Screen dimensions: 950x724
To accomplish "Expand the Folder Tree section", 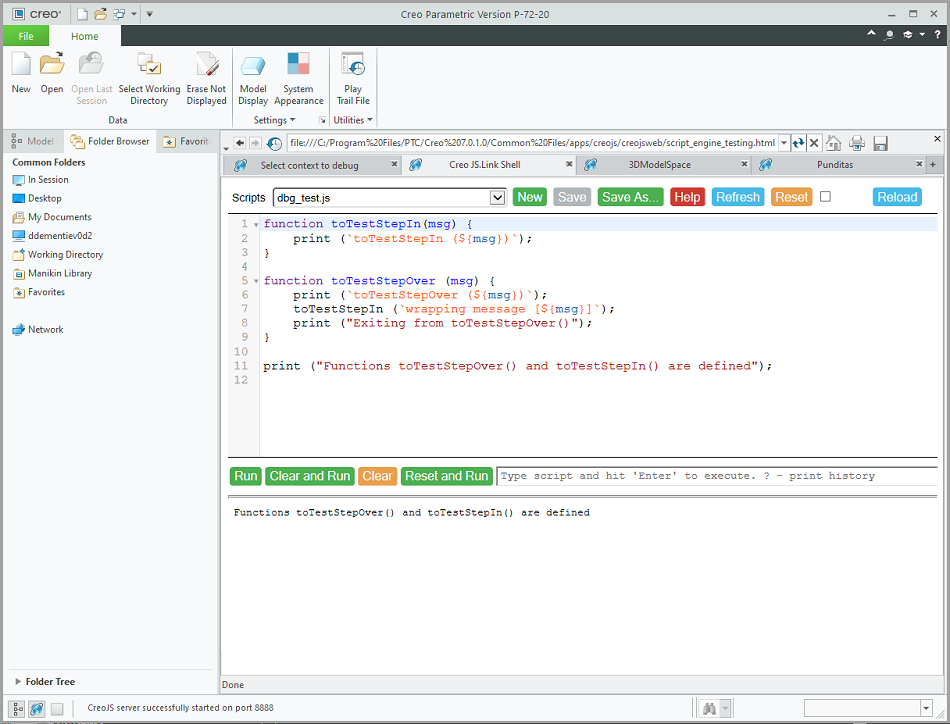I will (18, 682).
